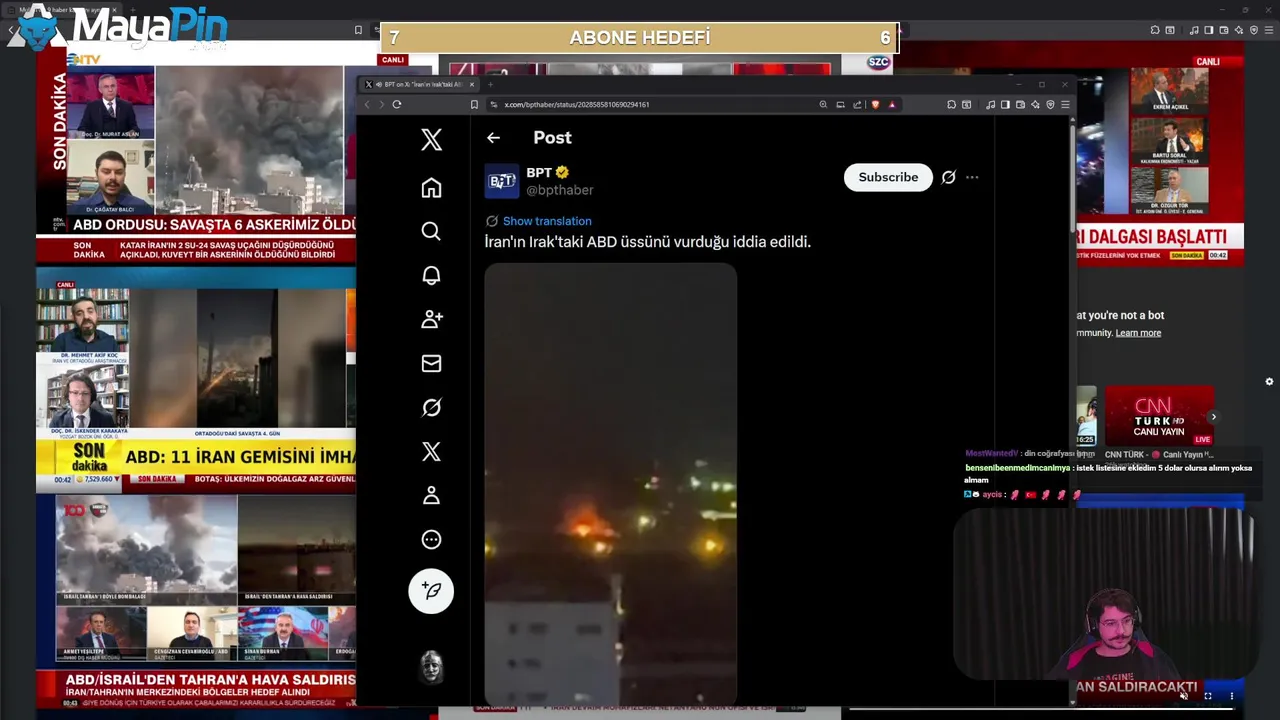Viewport: 1280px width, 720px height.
Task: Open Brave Wallet in back window
Action: point(1224,30)
